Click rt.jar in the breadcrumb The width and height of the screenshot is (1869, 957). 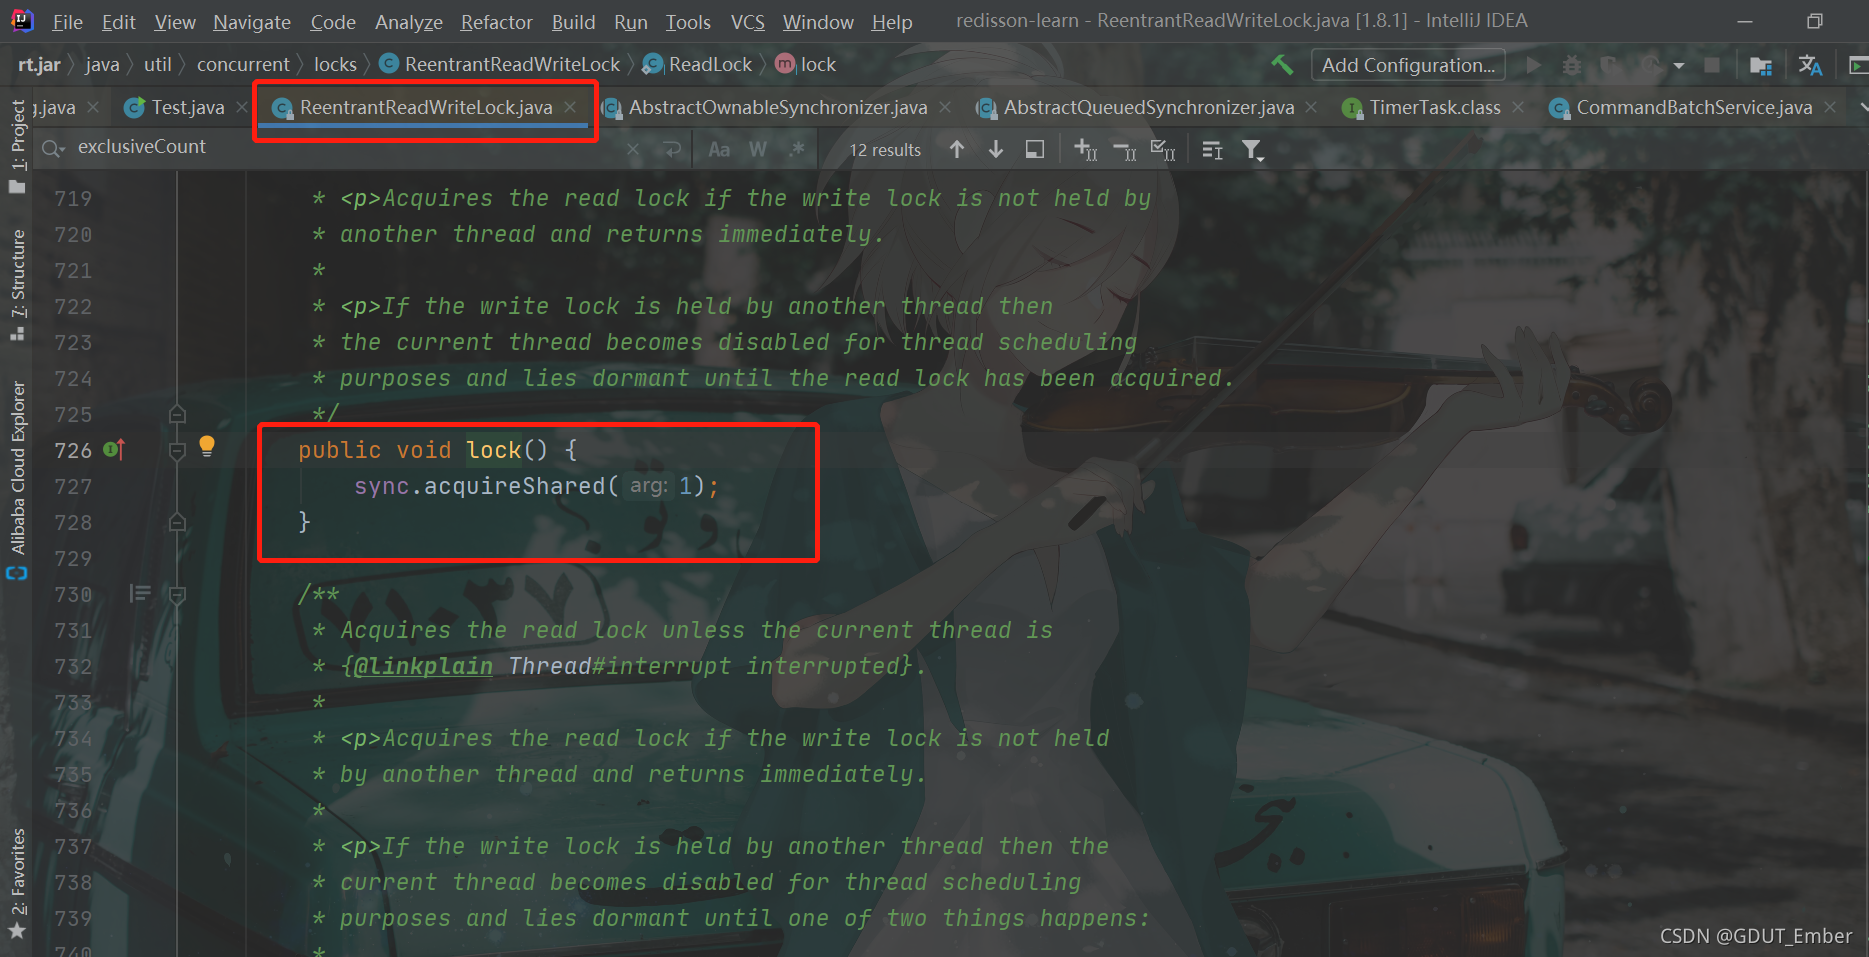point(39,65)
